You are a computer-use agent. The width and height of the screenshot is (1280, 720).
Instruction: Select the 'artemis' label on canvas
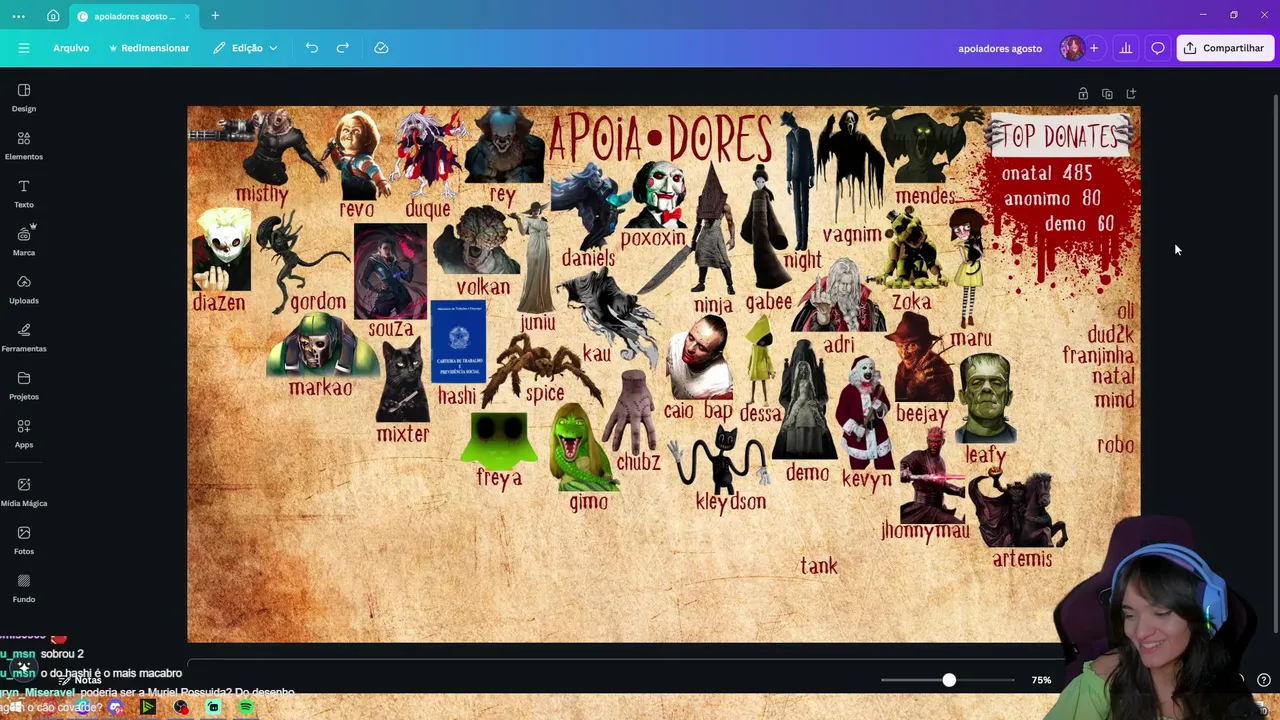pyautogui.click(x=1022, y=559)
